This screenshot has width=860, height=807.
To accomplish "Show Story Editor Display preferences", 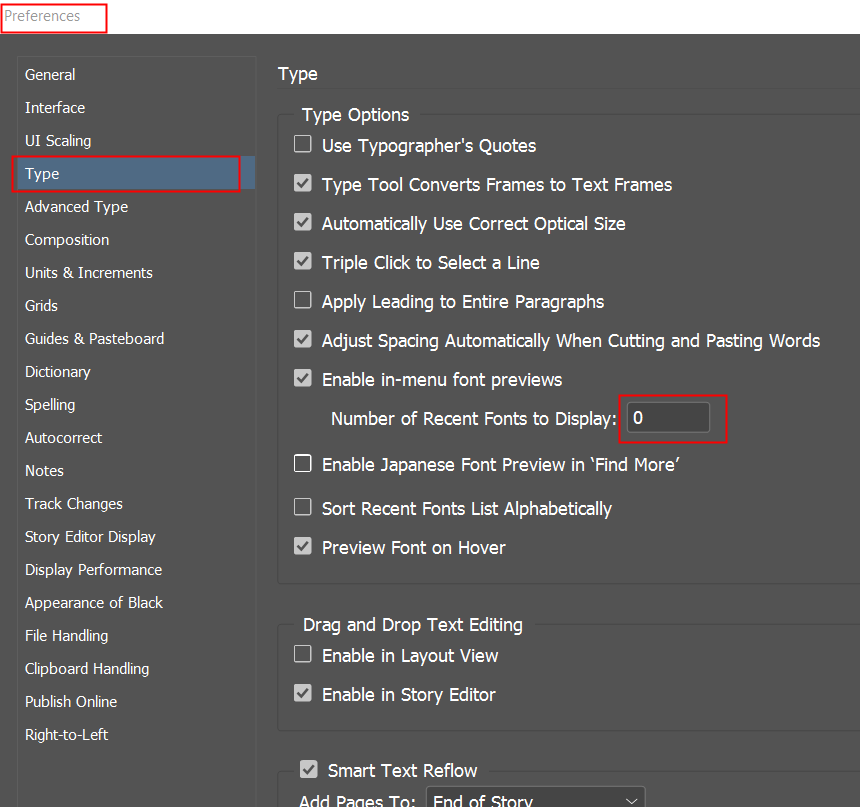I will point(90,537).
